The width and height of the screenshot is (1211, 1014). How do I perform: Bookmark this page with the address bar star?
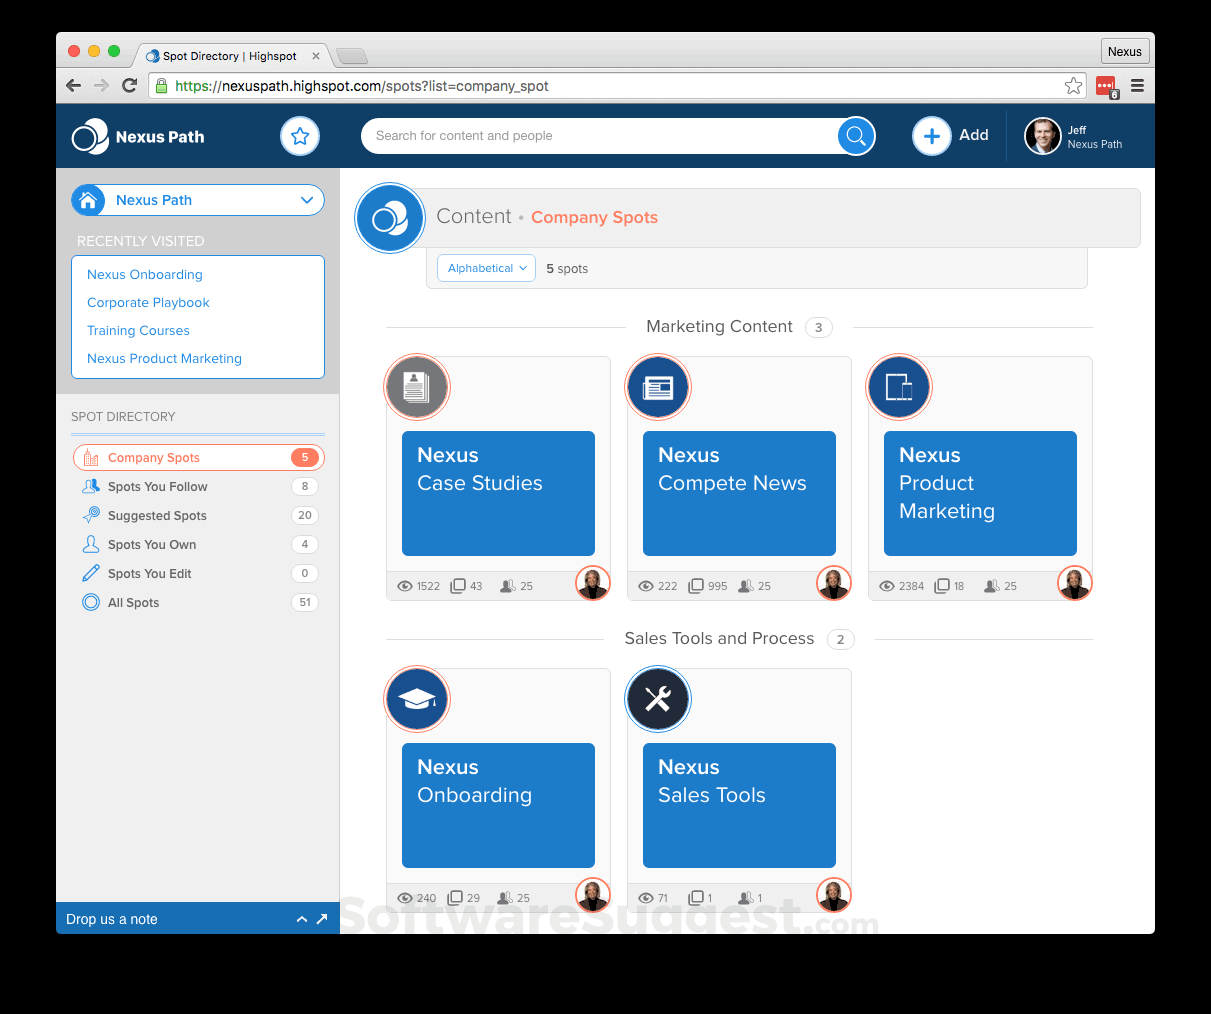point(1073,86)
